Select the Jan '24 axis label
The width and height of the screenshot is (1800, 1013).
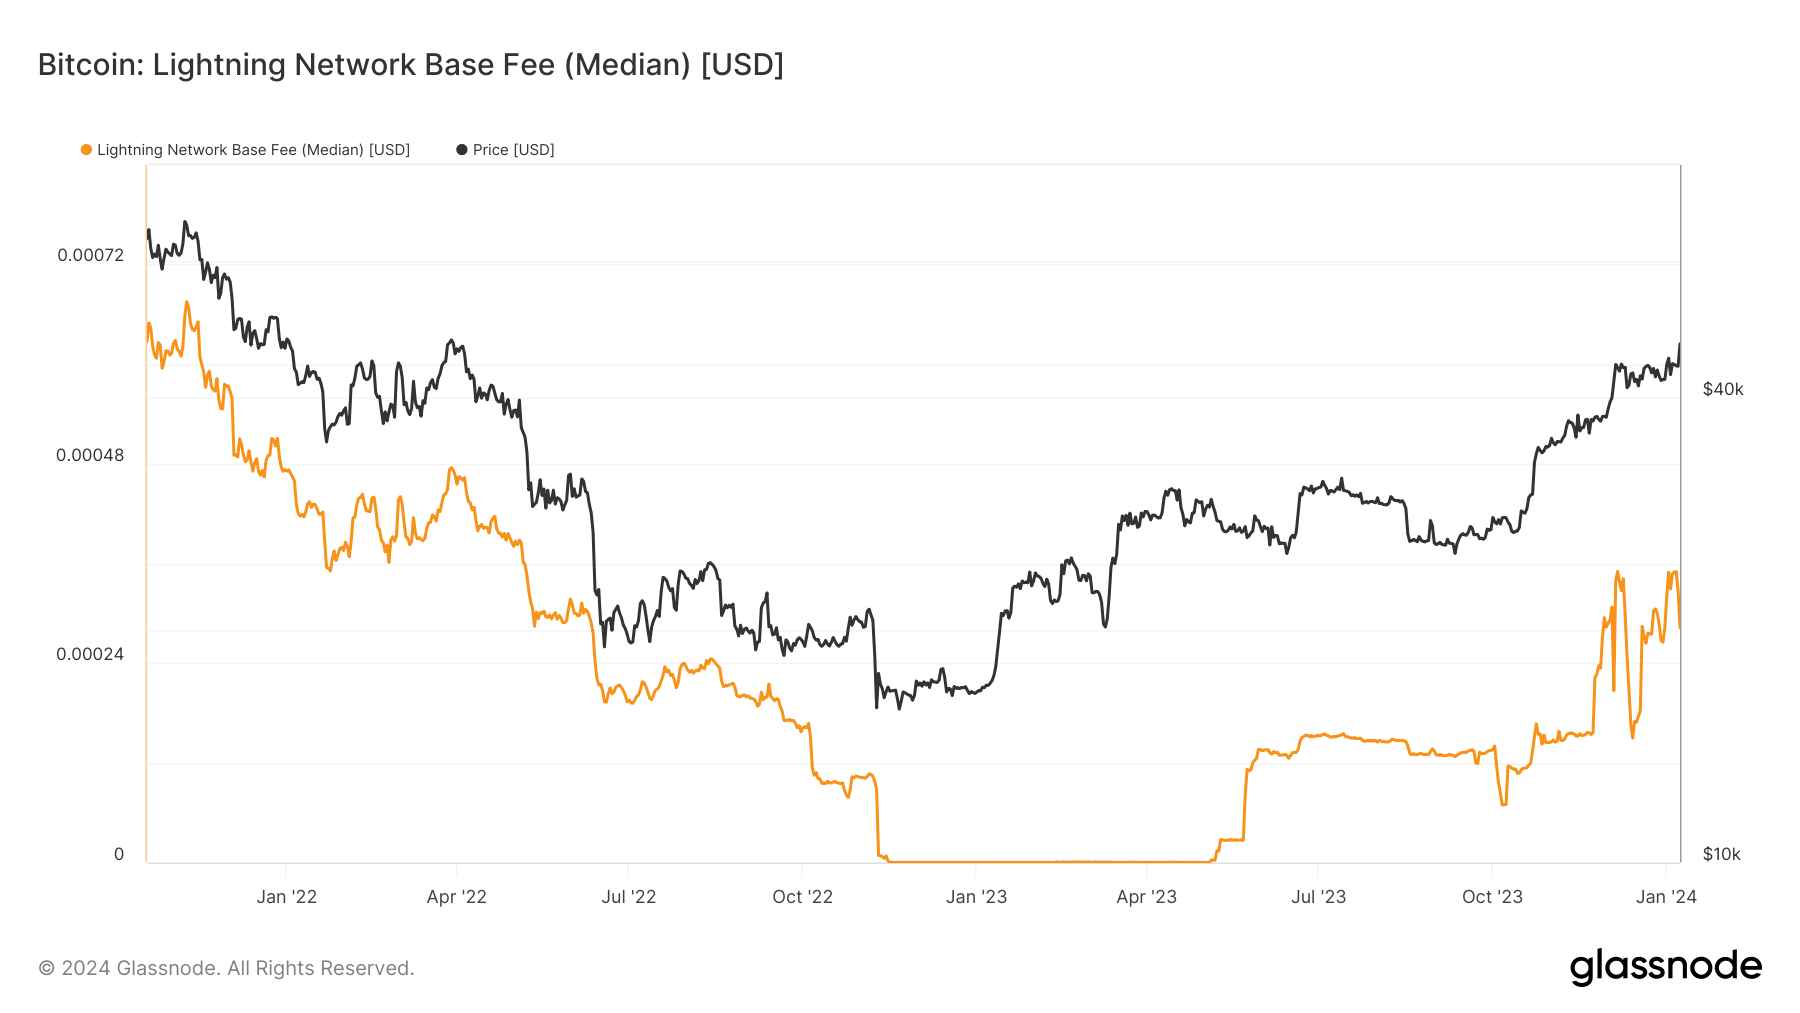click(x=1666, y=897)
